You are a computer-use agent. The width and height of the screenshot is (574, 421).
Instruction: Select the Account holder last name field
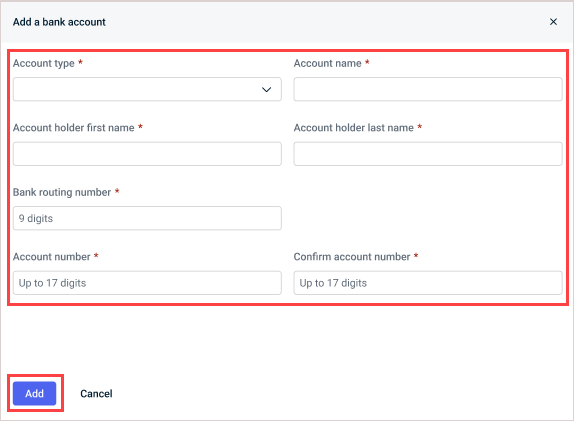point(428,154)
